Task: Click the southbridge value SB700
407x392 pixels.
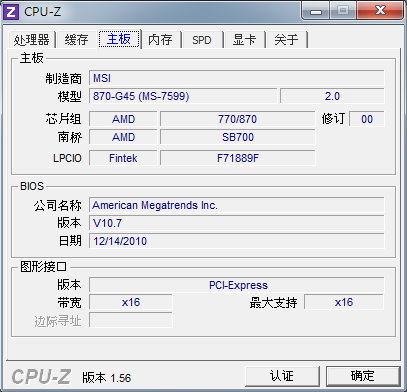Action: pyautogui.click(x=237, y=137)
